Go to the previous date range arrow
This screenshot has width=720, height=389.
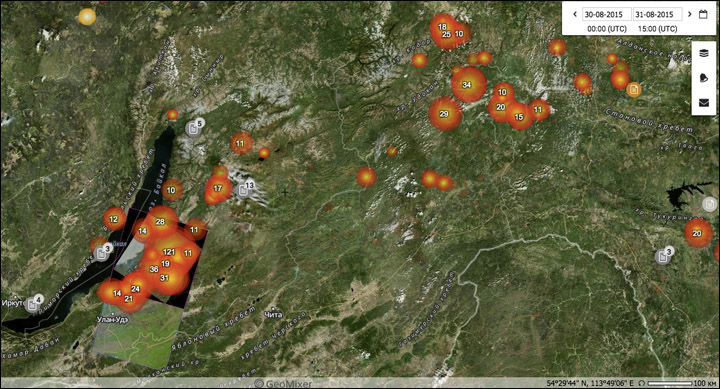coord(574,14)
